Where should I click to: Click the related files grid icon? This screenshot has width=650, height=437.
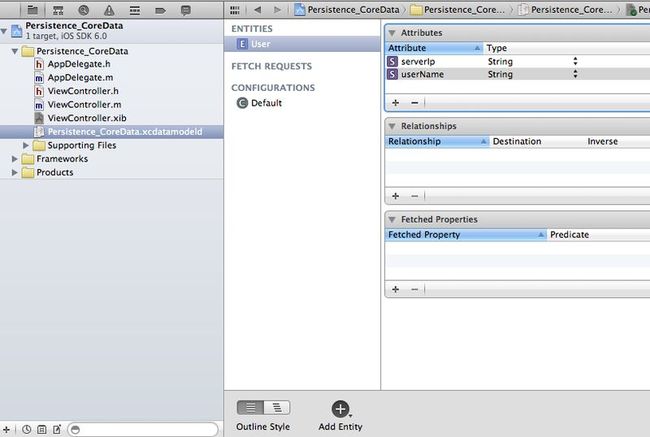click(235, 10)
